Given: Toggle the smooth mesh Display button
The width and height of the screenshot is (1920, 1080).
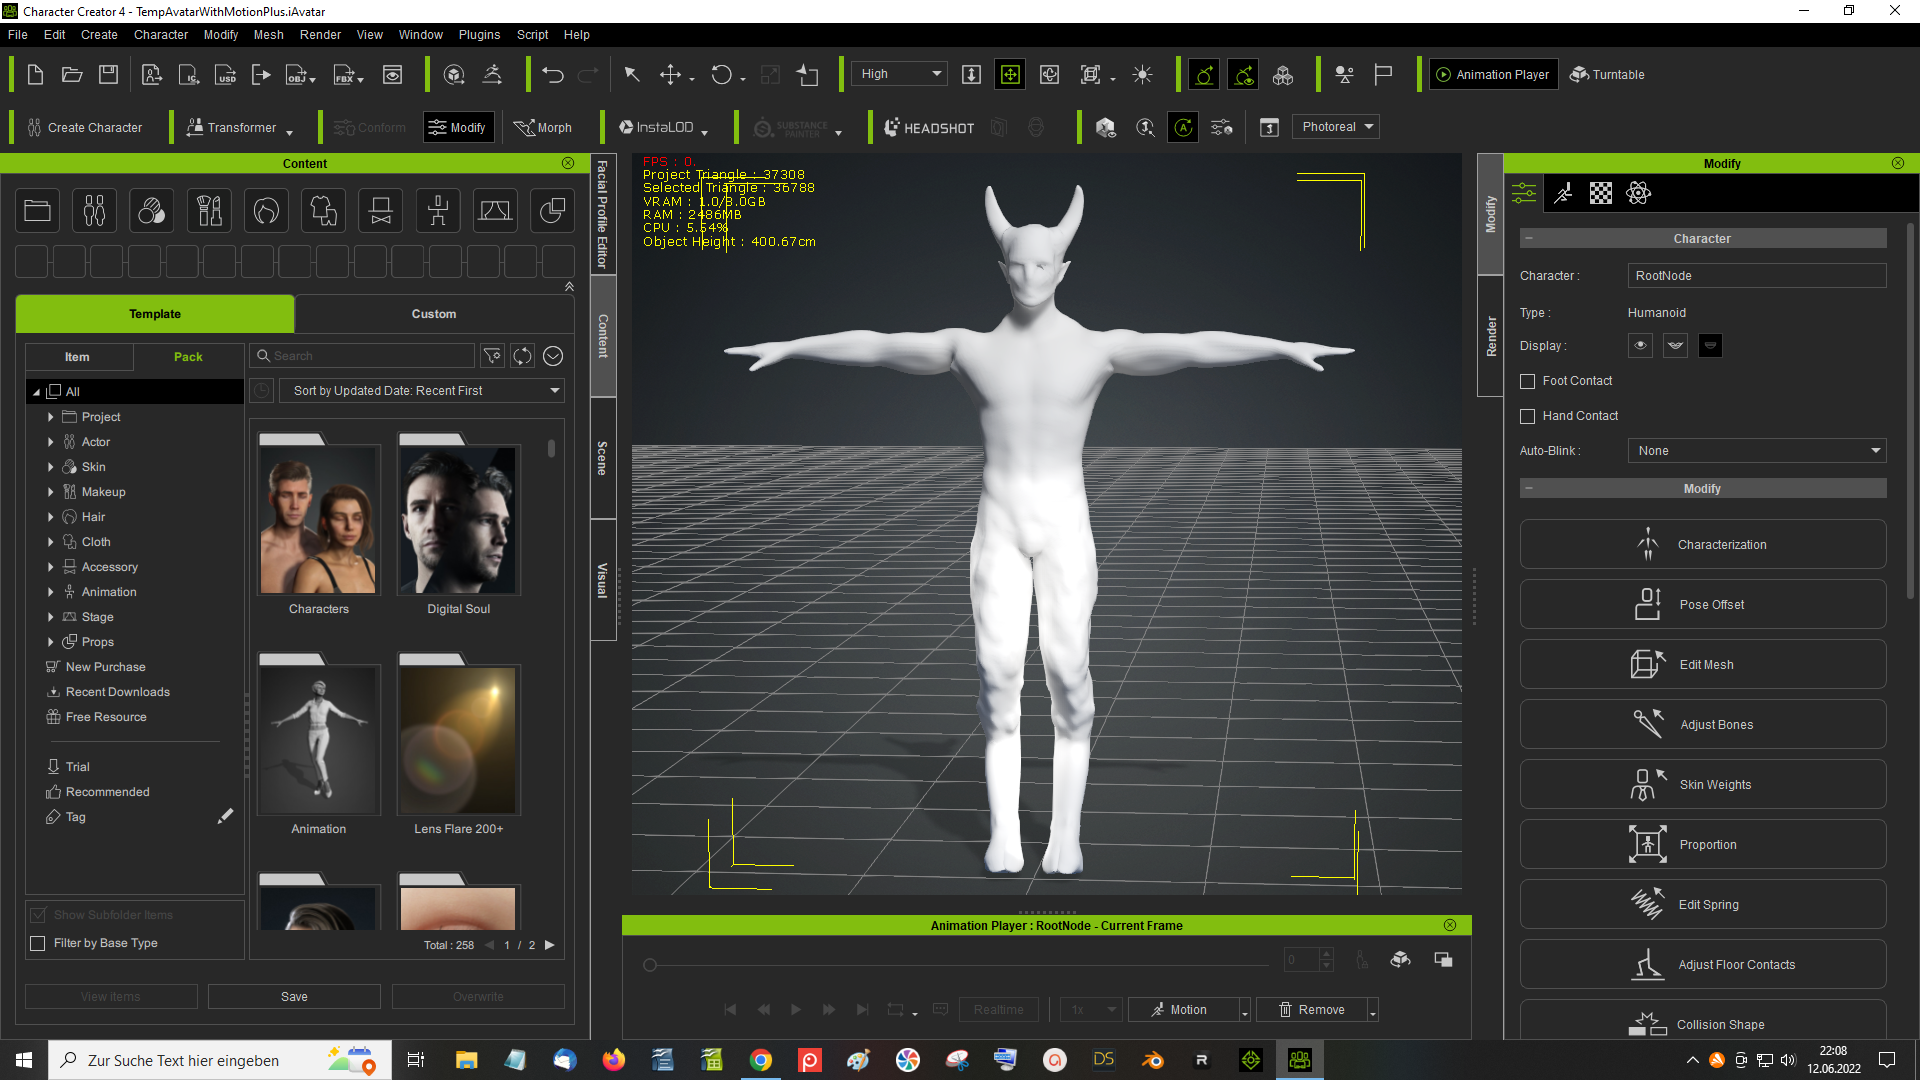Looking at the screenshot, I should [x=1675, y=346].
